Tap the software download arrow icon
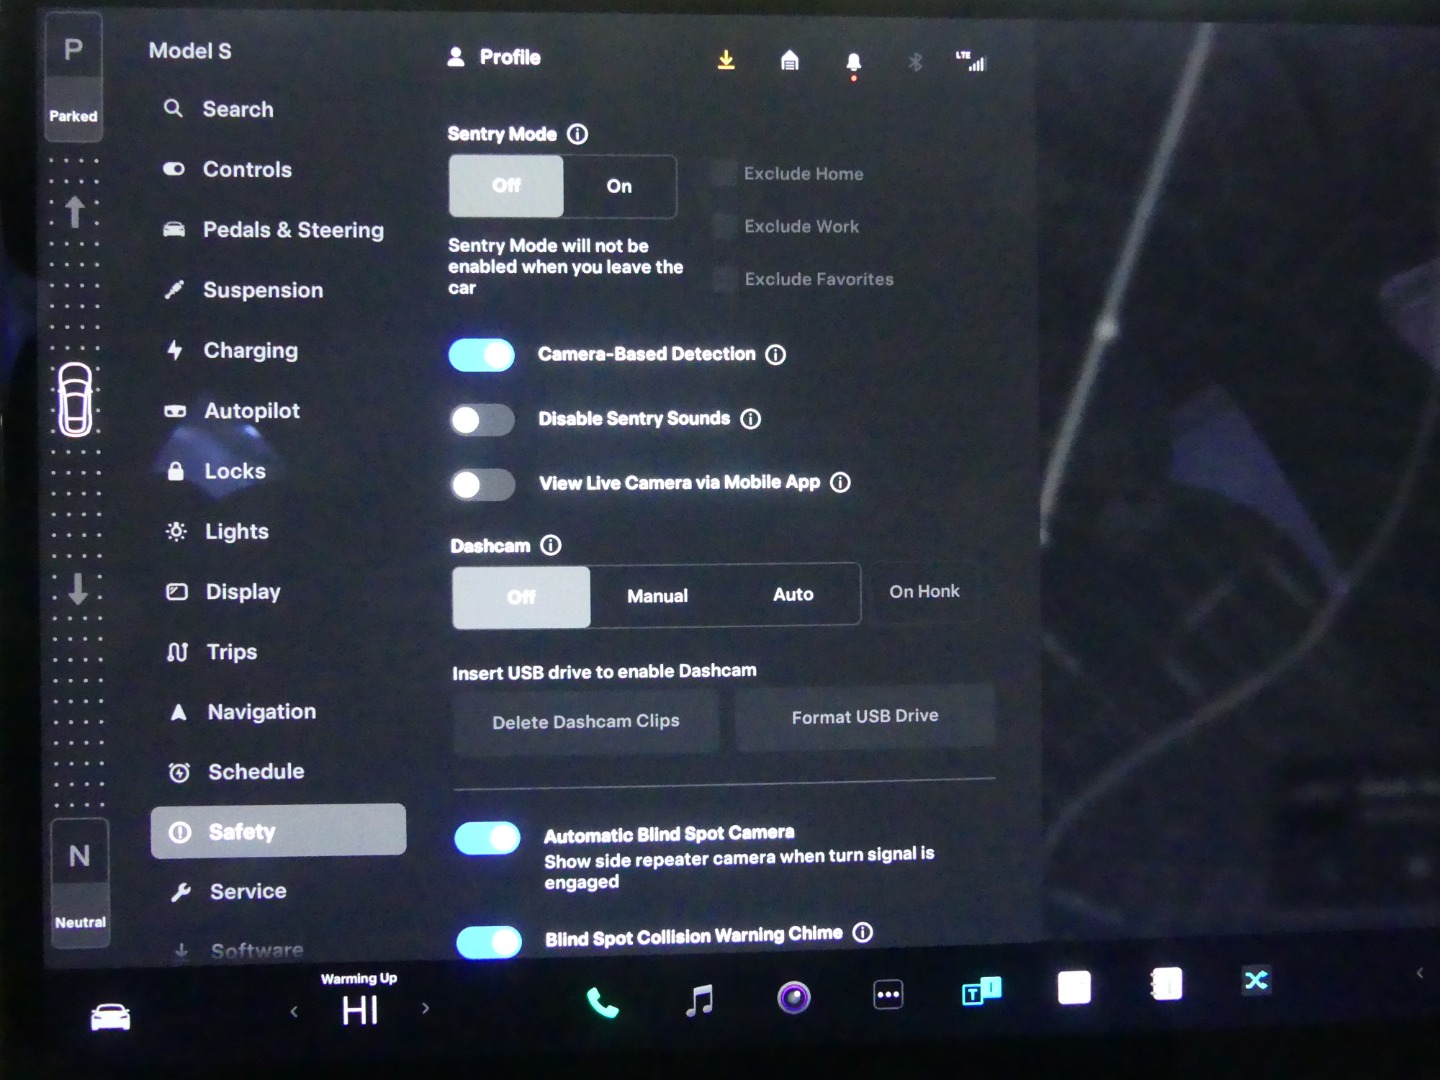 pos(726,60)
